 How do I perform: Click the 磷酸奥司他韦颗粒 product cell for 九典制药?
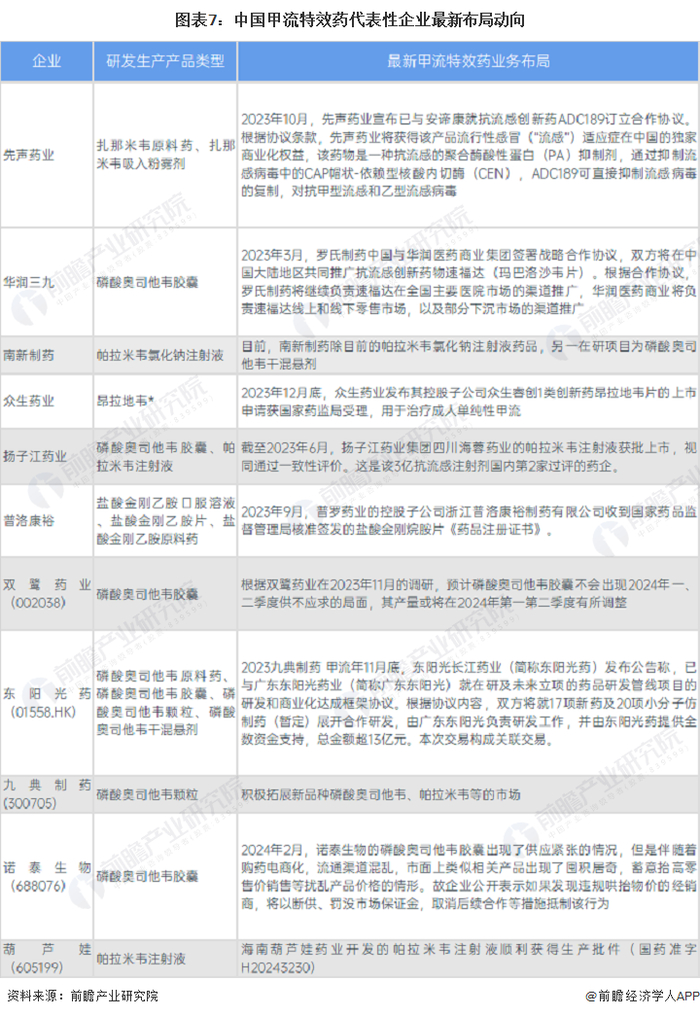point(165,794)
